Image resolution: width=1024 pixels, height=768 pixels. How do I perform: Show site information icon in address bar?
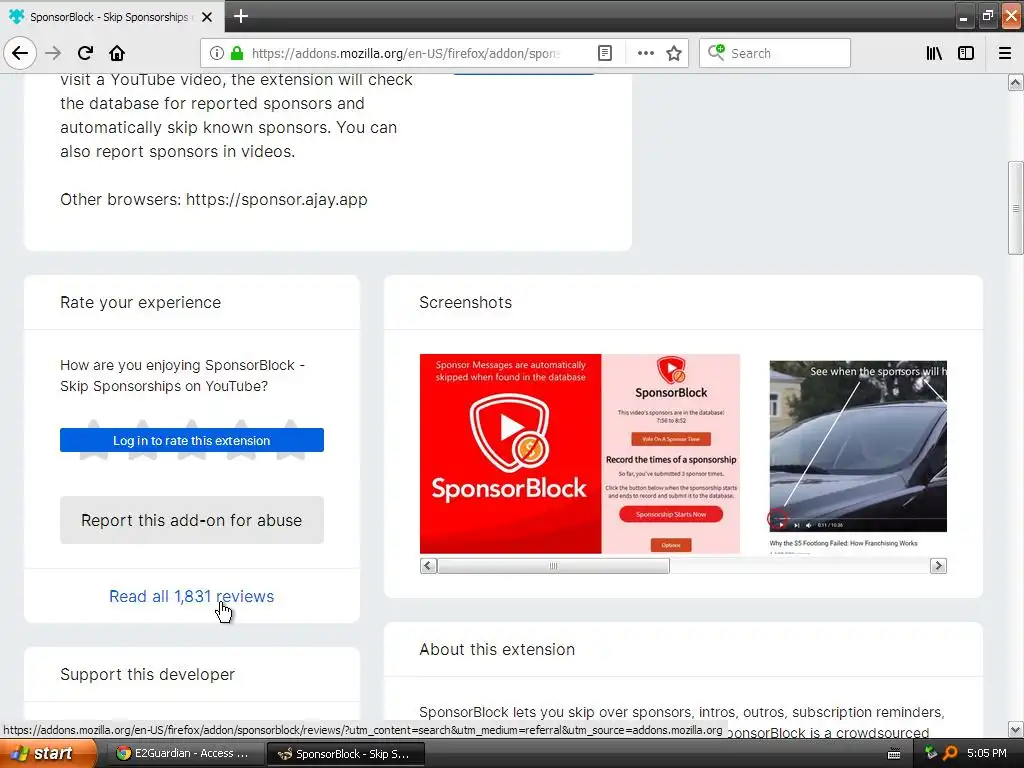point(217,53)
